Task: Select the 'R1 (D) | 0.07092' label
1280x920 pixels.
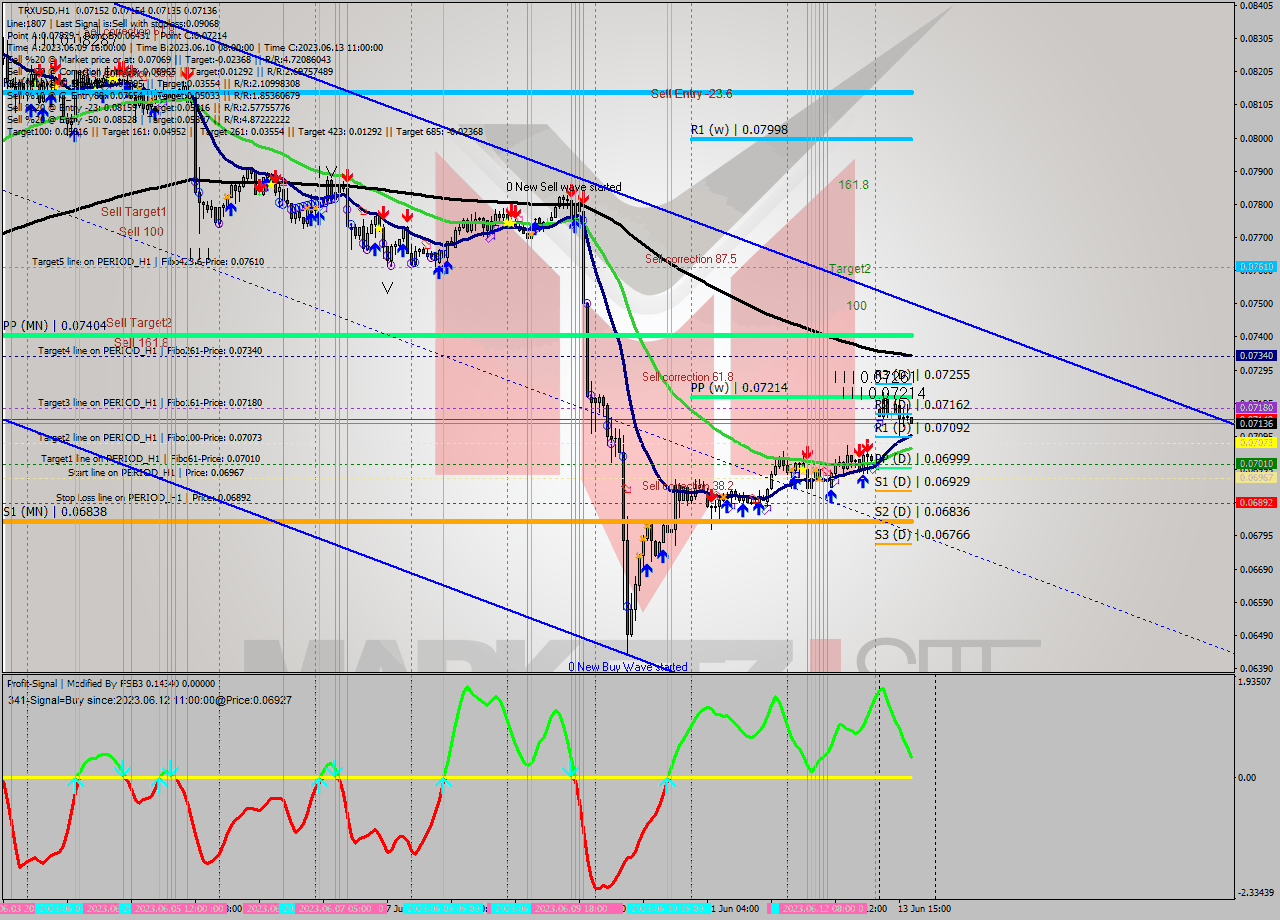Action: coord(922,427)
